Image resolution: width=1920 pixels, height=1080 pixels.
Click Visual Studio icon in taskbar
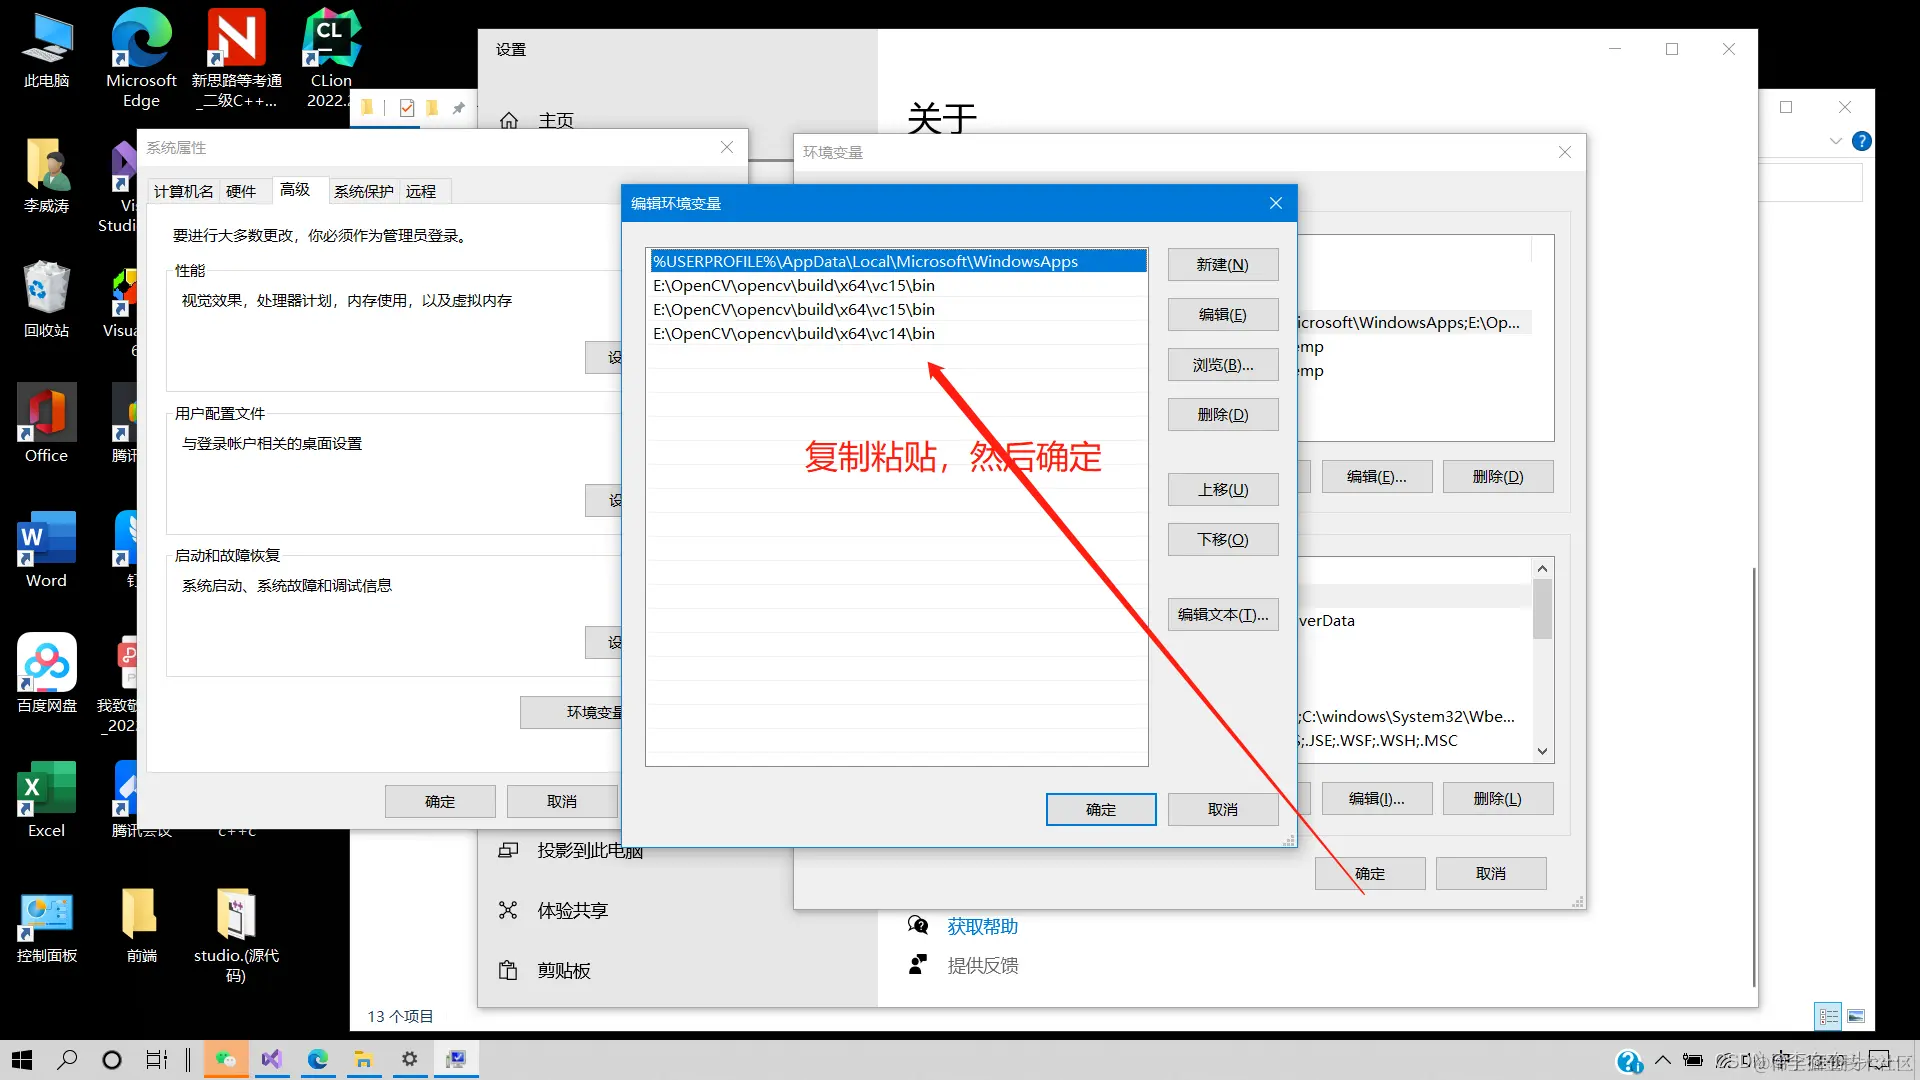point(272,1059)
